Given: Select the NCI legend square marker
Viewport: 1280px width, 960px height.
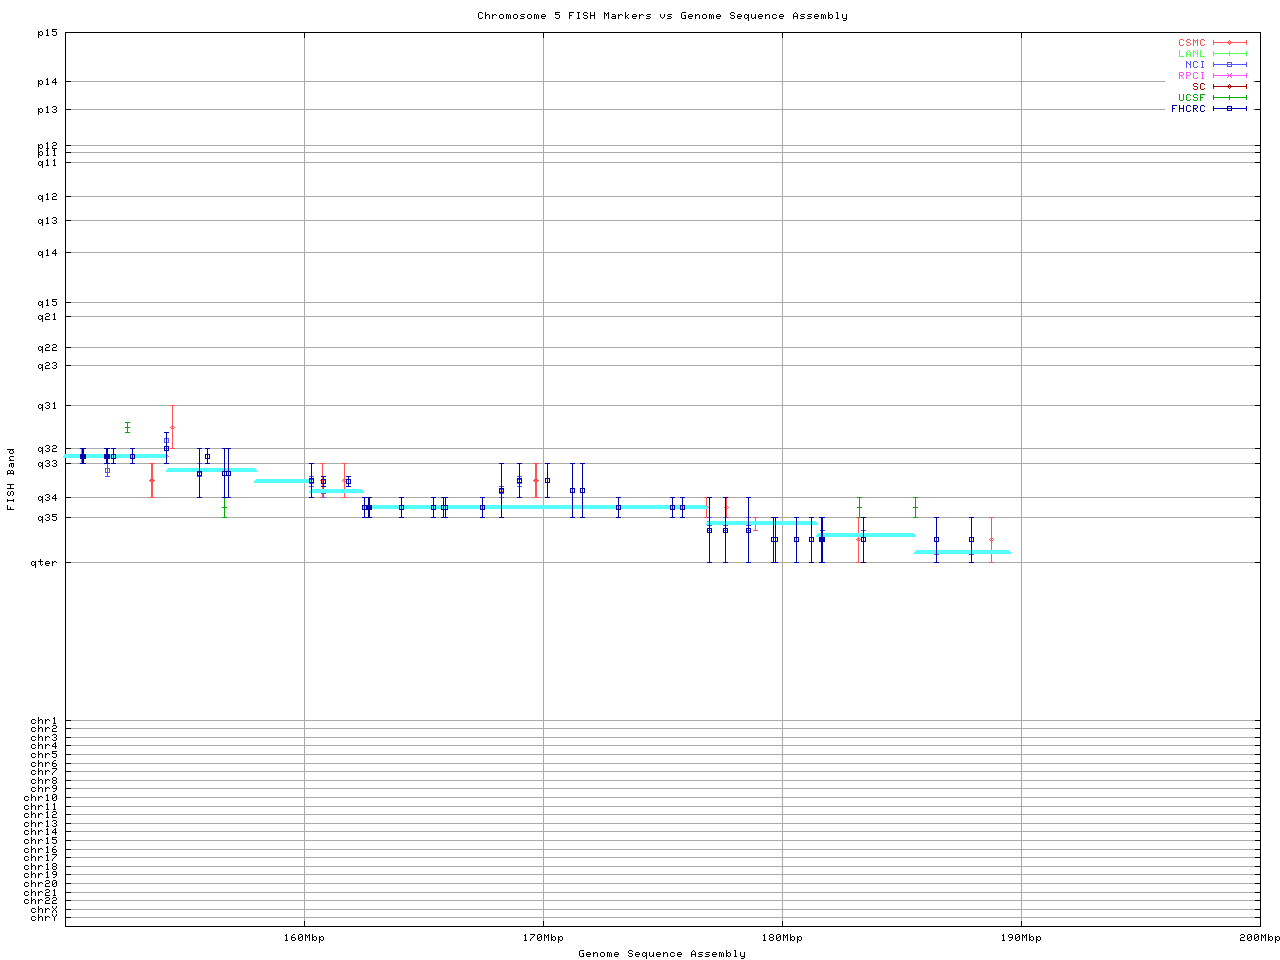Looking at the screenshot, I should 1229,65.
